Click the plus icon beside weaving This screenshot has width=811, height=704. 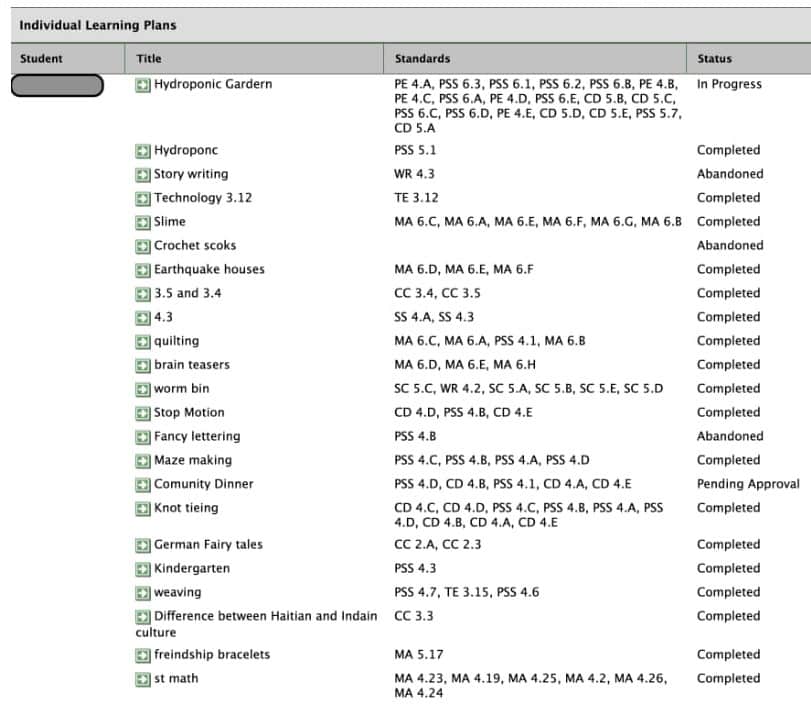tap(143, 593)
